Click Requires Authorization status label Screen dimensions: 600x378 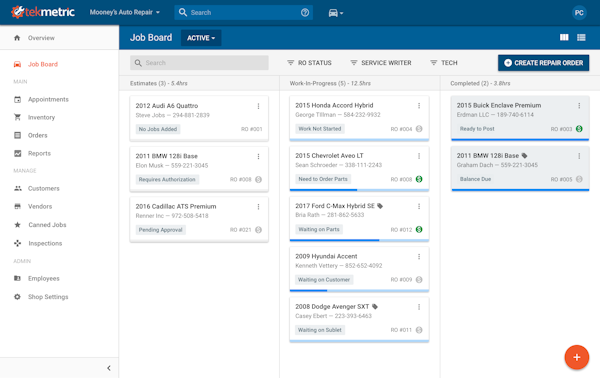[x=167, y=179]
